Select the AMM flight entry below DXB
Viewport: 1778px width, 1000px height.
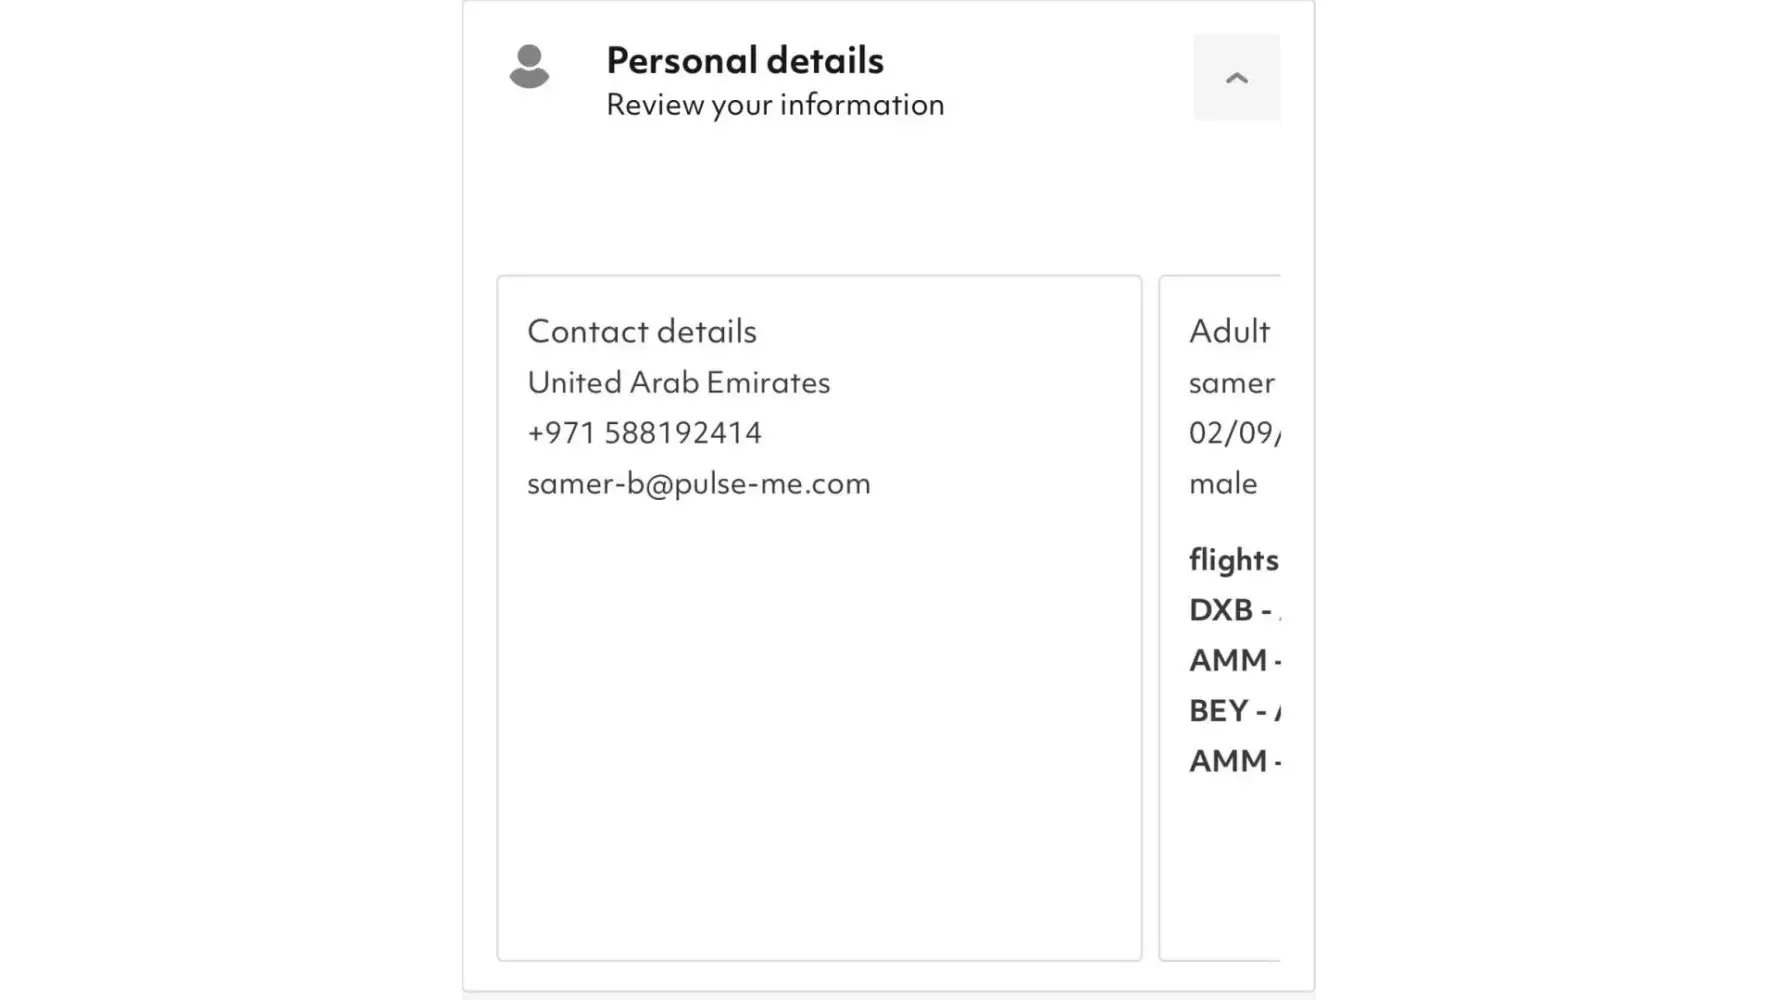pyautogui.click(x=1233, y=661)
